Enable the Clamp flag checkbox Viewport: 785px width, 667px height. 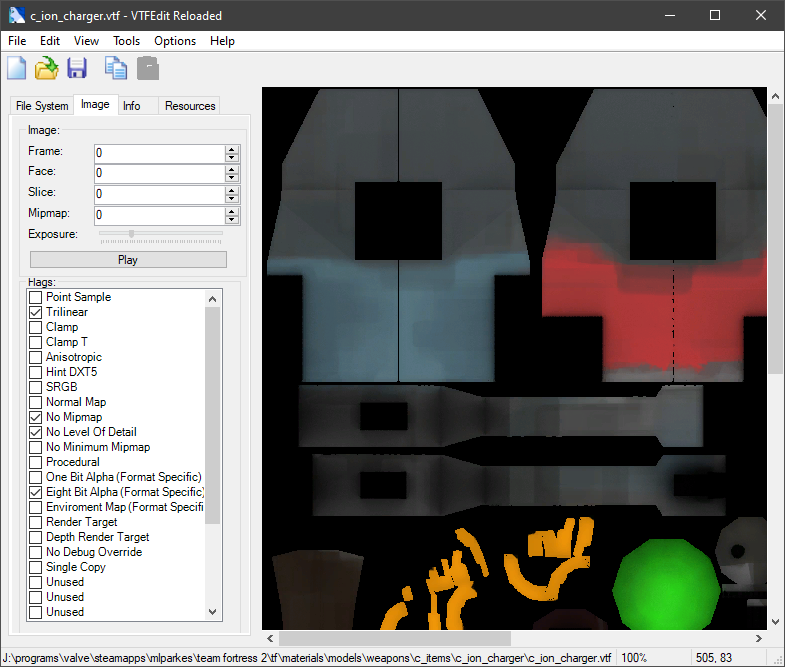coord(36,327)
